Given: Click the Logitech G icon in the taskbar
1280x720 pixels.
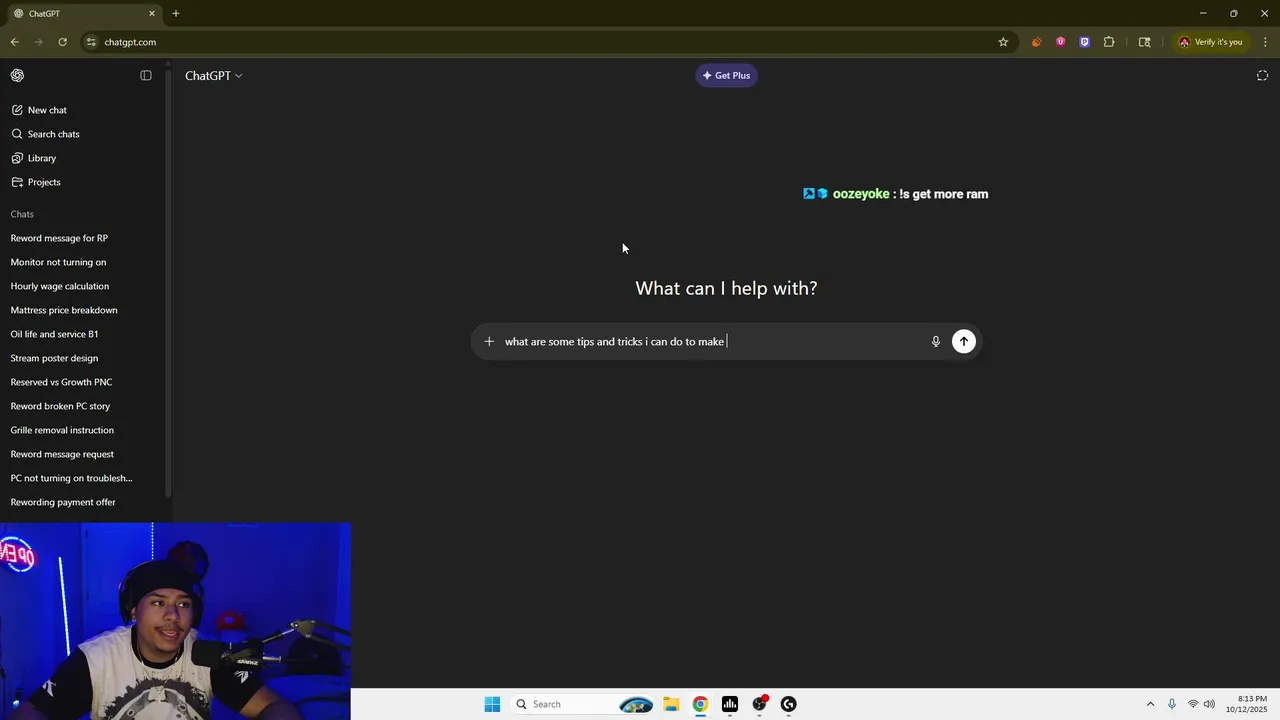Looking at the screenshot, I should [789, 704].
